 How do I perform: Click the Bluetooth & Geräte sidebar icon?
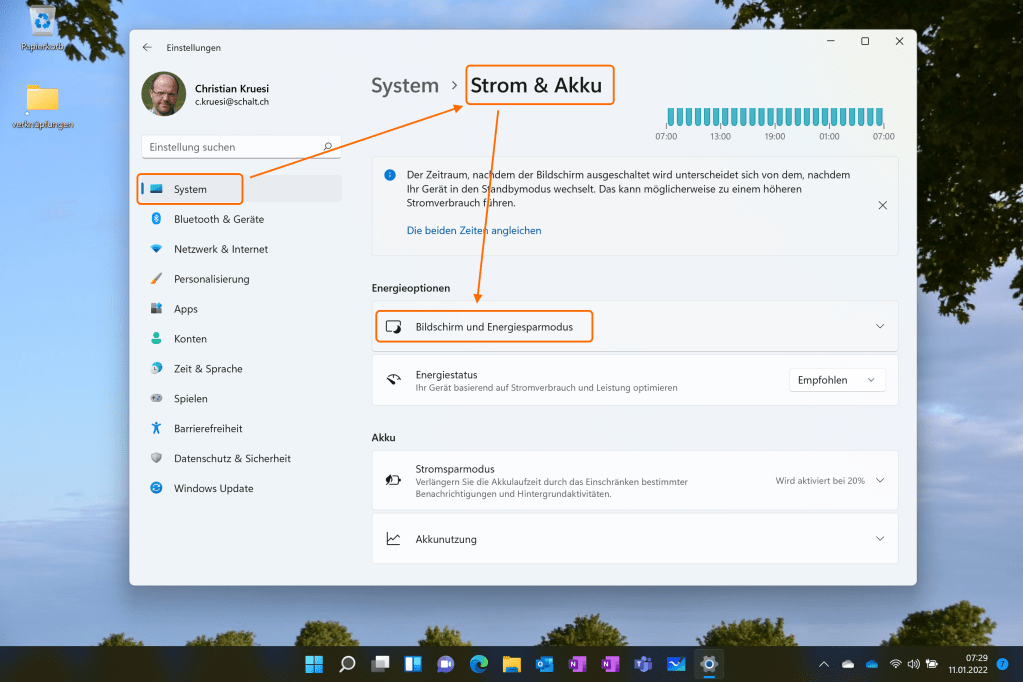pos(156,219)
